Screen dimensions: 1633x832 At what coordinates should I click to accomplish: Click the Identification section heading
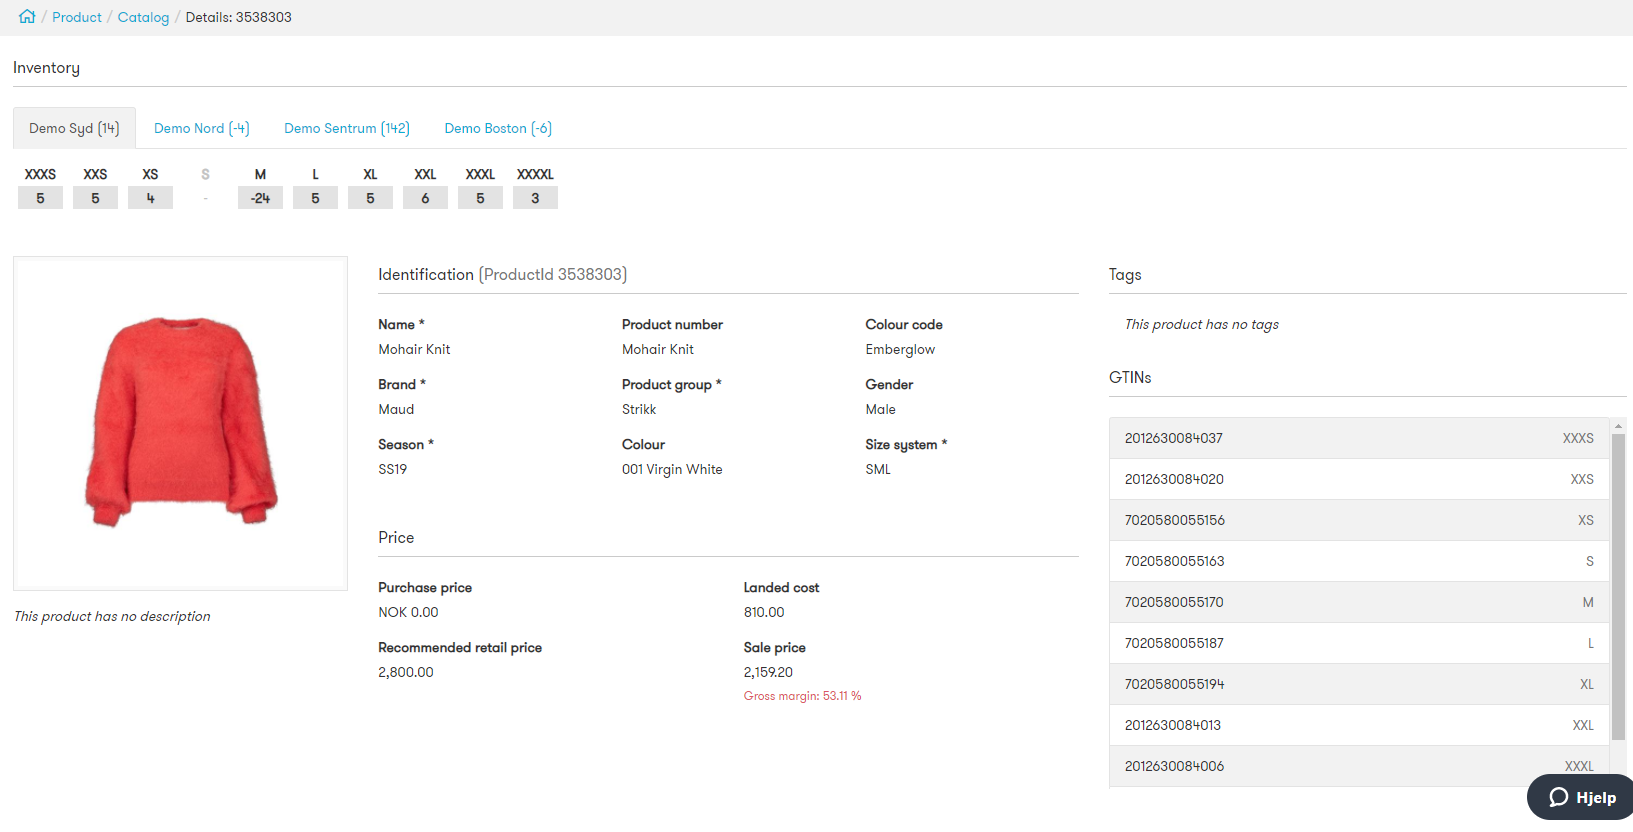point(503,274)
